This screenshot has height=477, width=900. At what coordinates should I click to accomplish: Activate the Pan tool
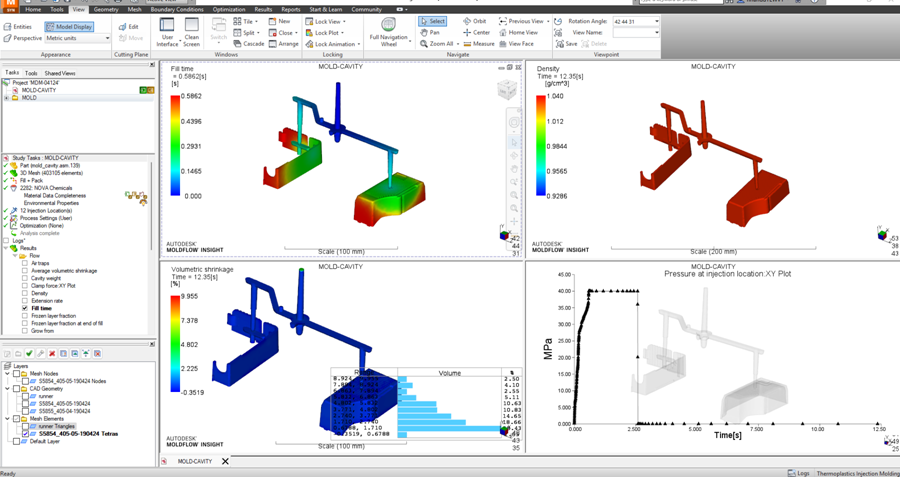point(430,33)
